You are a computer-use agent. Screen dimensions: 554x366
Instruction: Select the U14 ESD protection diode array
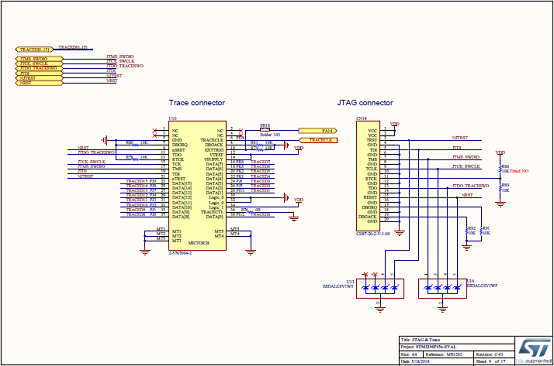click(x=442, y=289)
